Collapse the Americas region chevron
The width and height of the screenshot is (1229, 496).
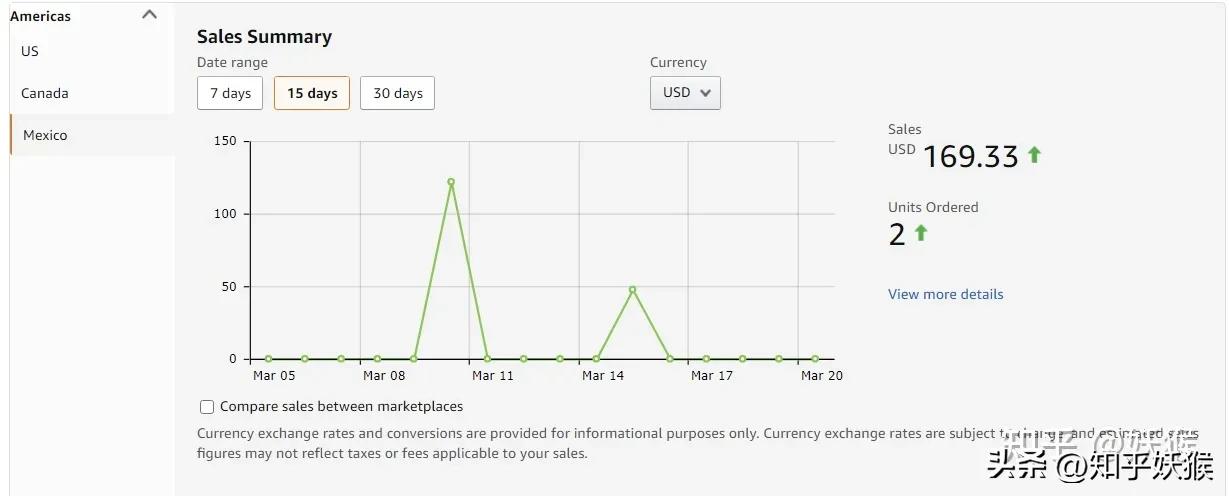point(150,15)
